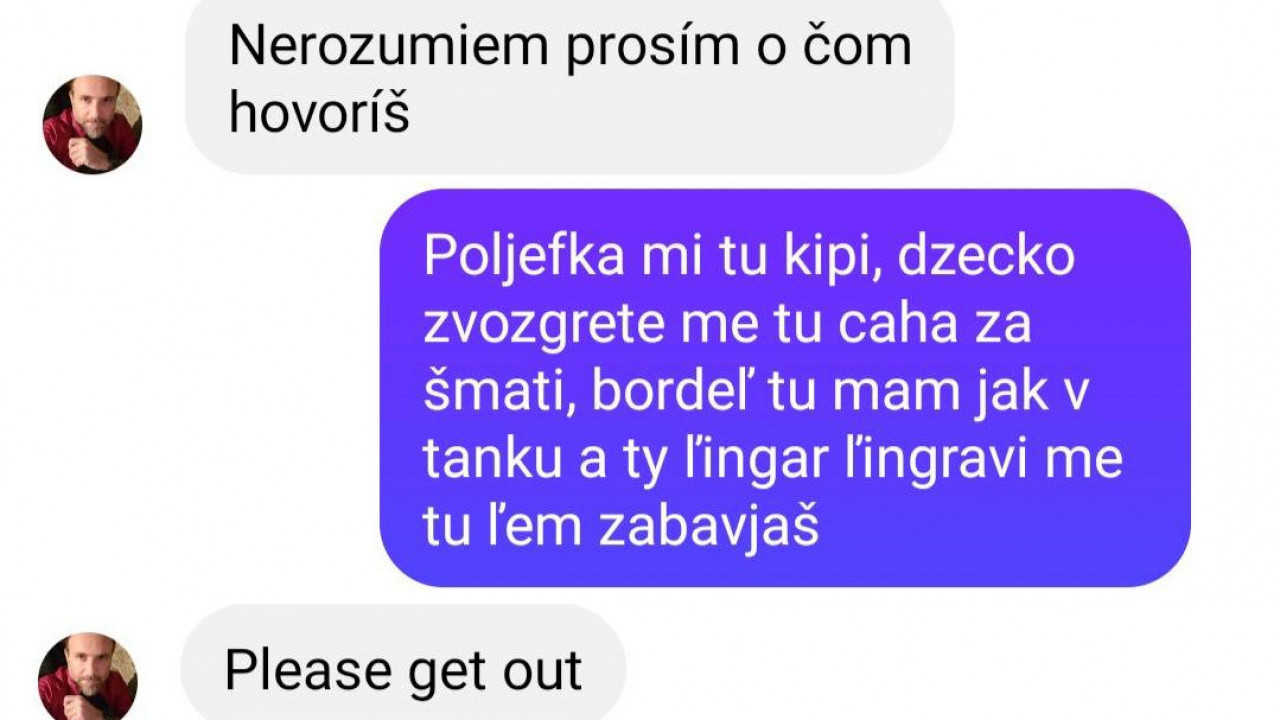Image resolution: width=1280 pixels, height=720 pixels.
Task: Open the sender's avatar beside 'Nerozumiem' message
Action: [92, 125]
